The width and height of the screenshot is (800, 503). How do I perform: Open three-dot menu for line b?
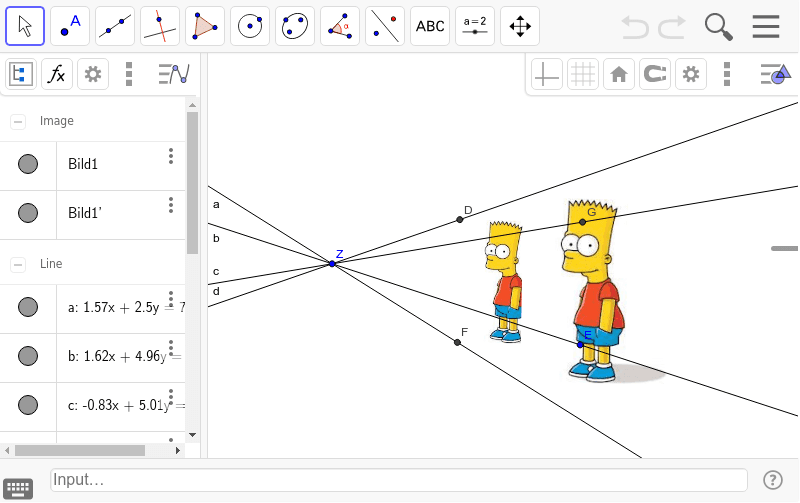[x=171, y=348]
